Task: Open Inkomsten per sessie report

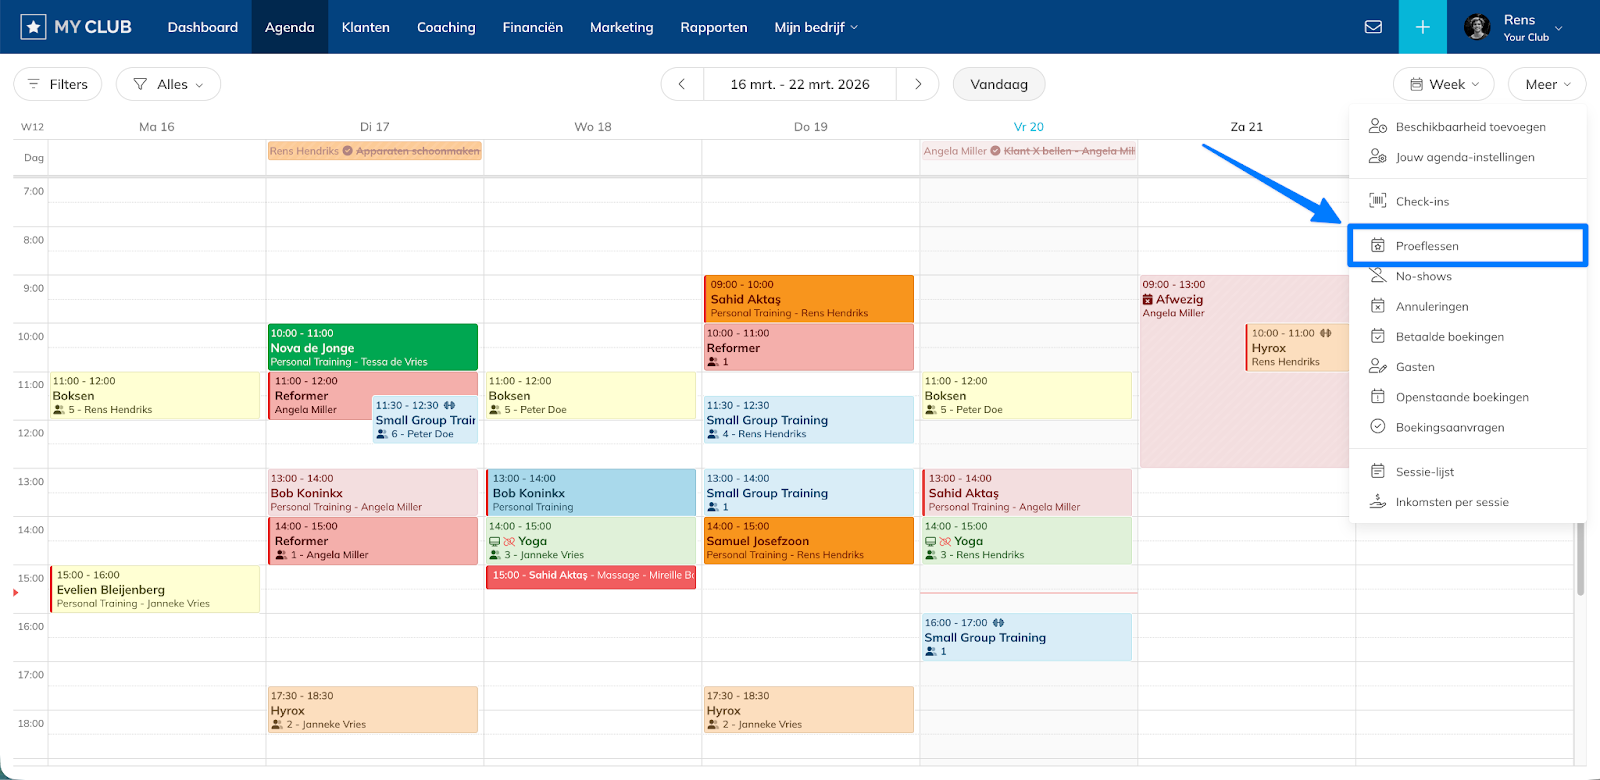Action: click(1451, 503)
